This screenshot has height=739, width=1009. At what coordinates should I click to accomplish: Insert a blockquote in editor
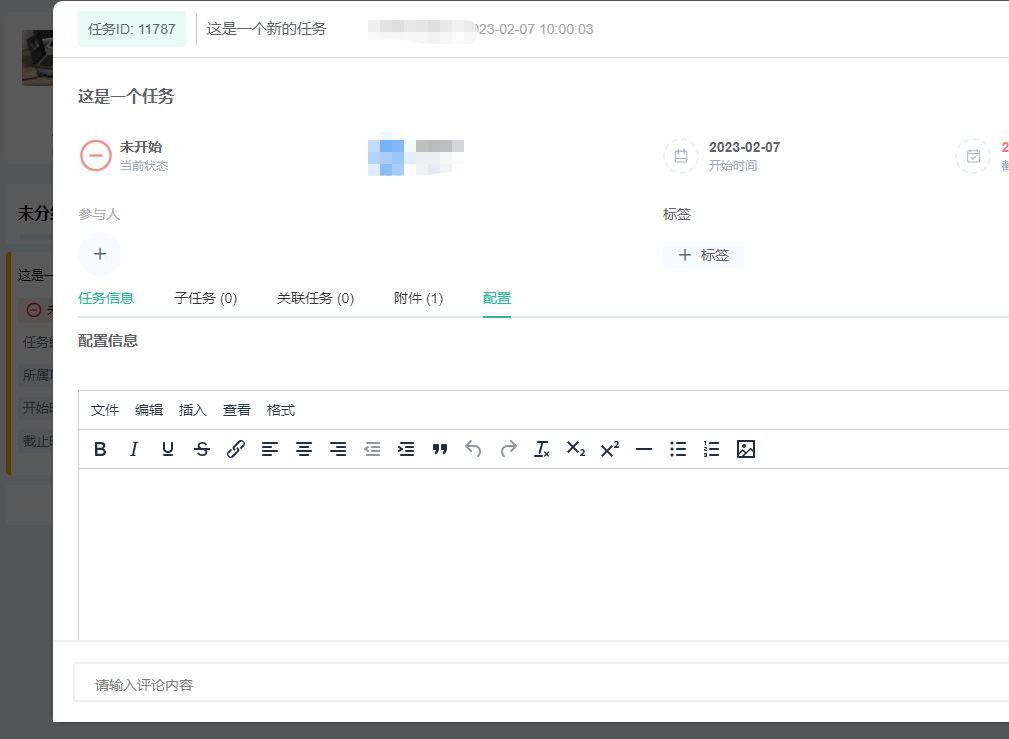(440, 450)
